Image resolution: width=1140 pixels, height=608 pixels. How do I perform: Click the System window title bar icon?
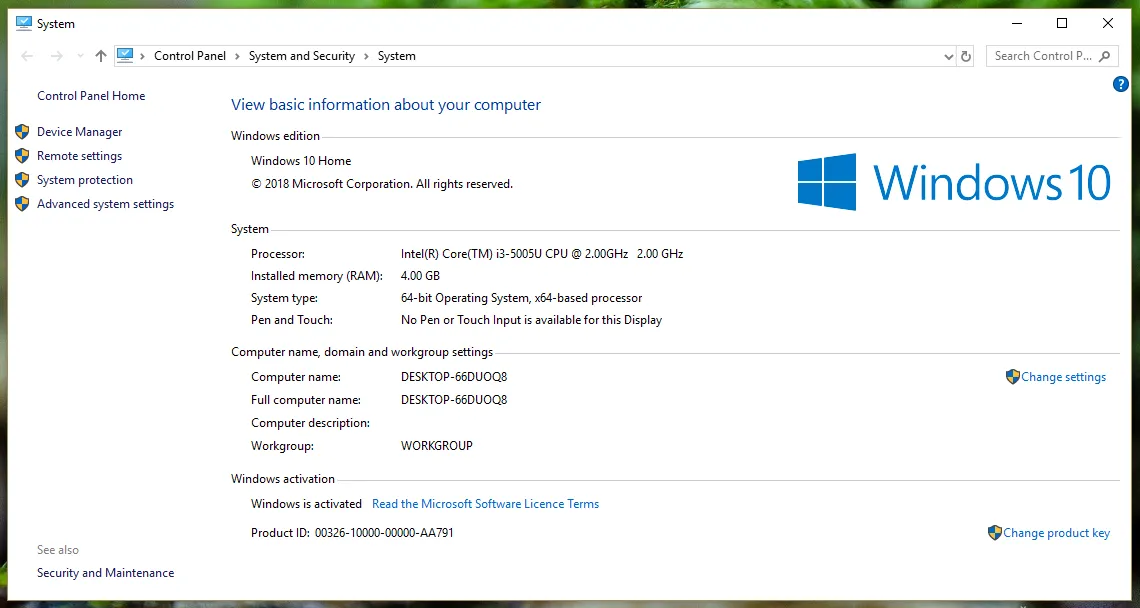24,23
